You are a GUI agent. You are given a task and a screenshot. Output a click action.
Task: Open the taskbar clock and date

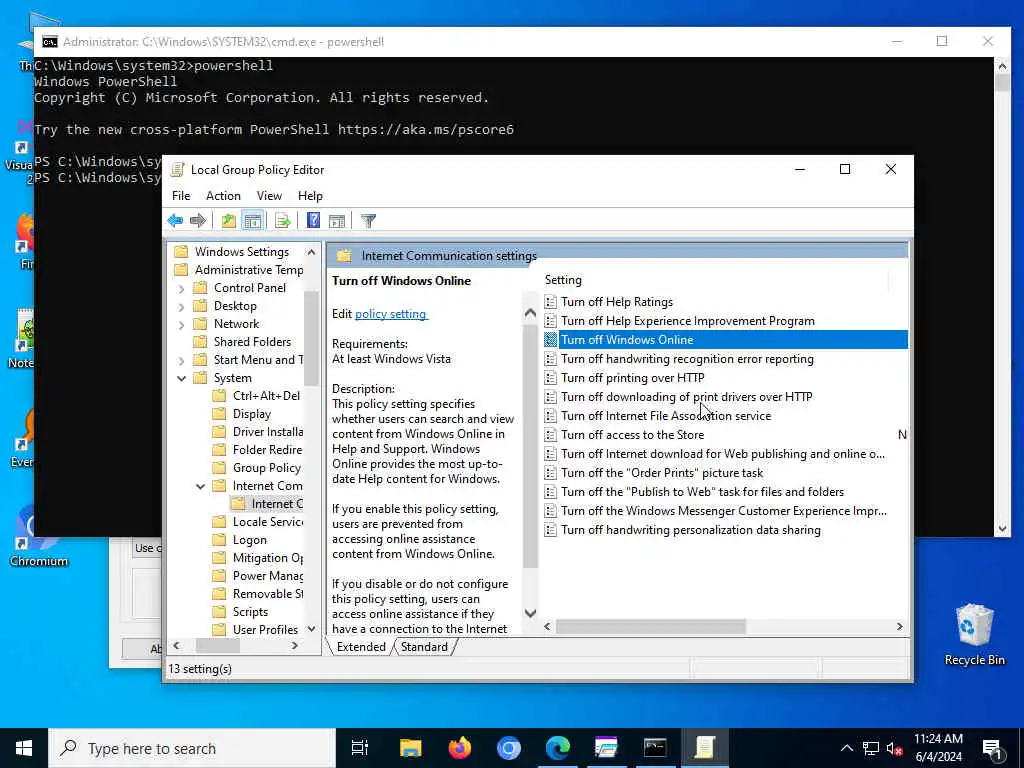pos(938,748)
